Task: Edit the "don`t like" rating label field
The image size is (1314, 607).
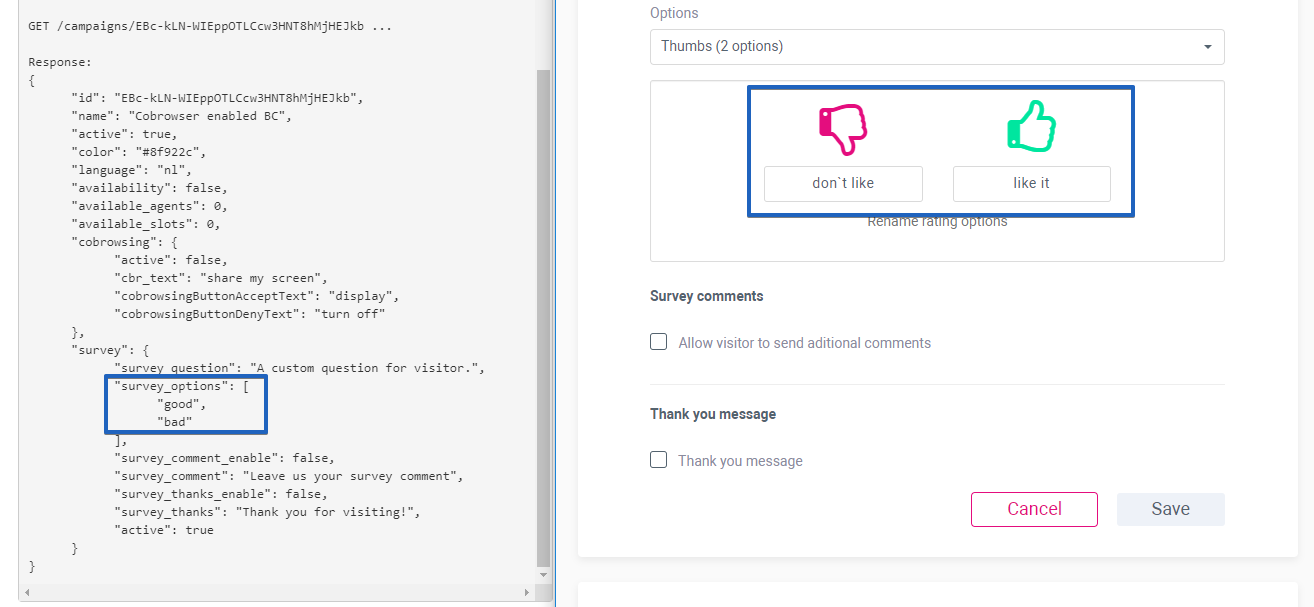Action: coord(843,184)
